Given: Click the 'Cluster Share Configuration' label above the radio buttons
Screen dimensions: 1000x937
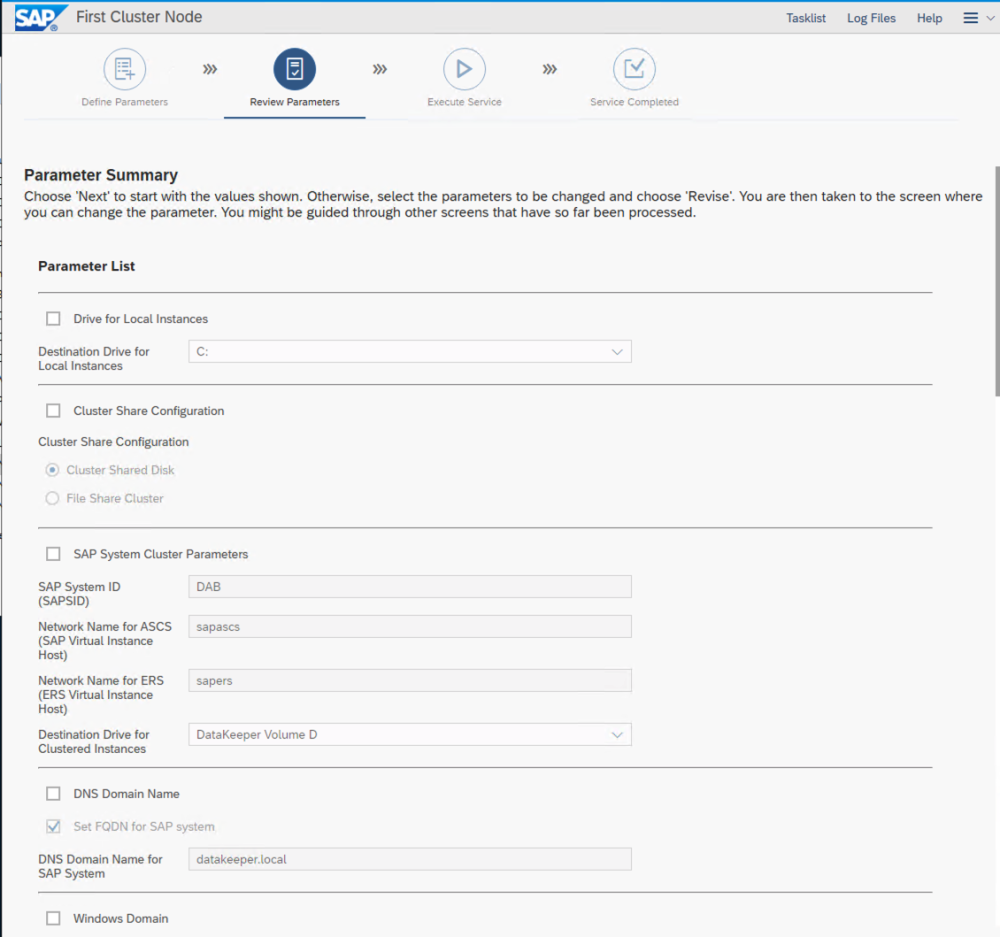Looking at the screenshot, I should click(114, 442).
